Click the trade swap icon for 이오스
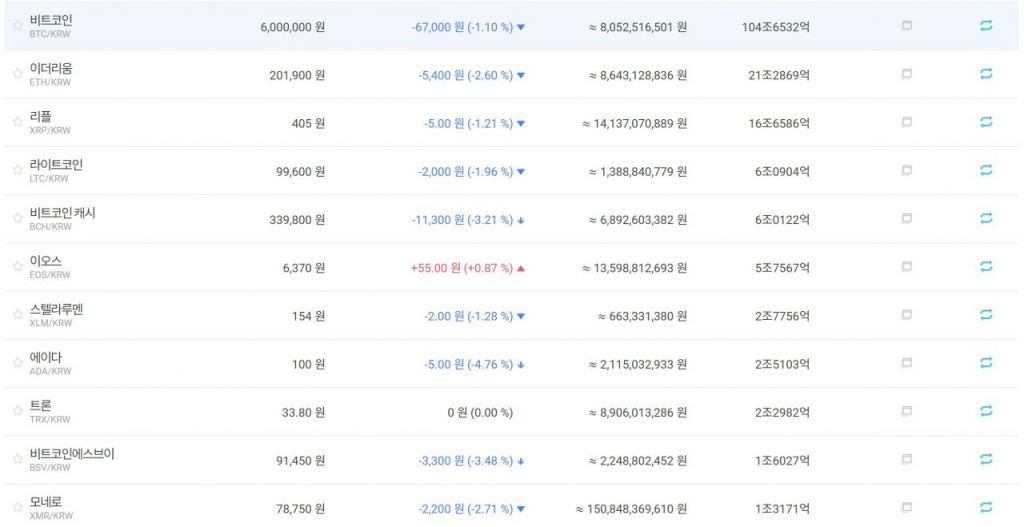 pos(986,266)
